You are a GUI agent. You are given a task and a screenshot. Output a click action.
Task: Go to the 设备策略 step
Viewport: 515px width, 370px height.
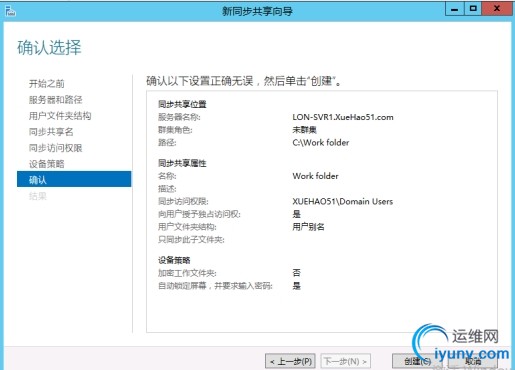pos(47,164)
